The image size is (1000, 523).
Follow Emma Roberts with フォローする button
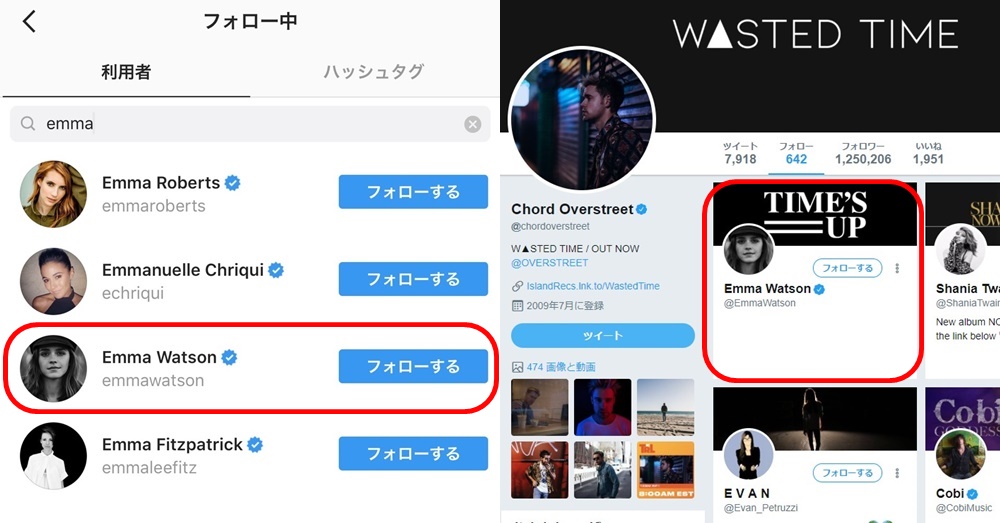[x=413, y=192]
